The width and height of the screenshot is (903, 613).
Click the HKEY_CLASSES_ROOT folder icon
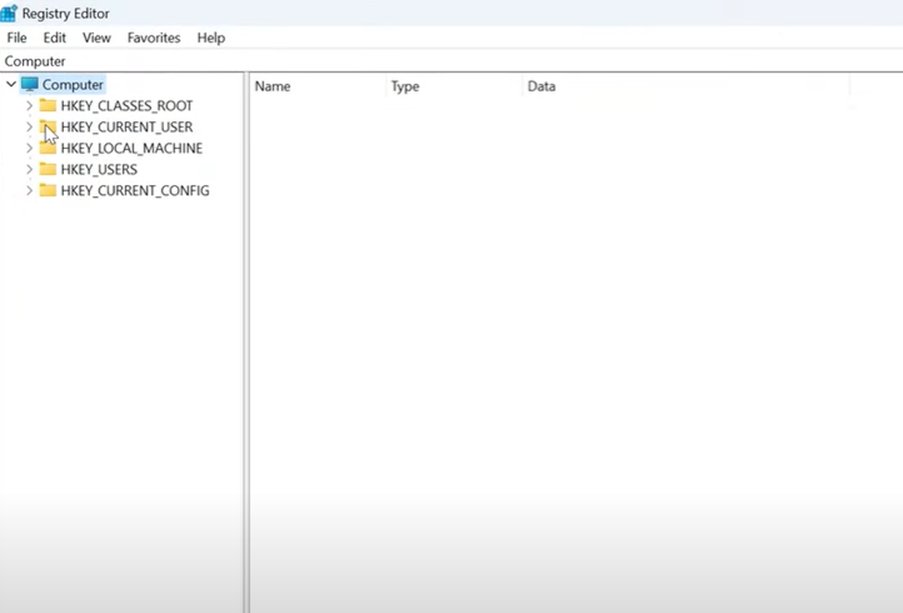tap(48, 105)
